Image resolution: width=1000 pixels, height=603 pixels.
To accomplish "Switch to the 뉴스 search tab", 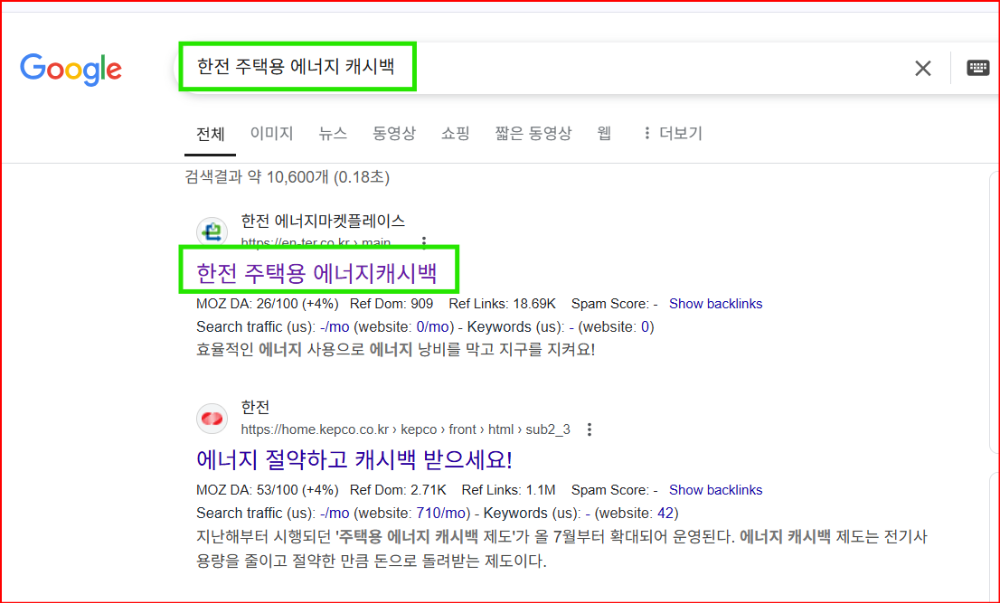I will tap(332, 132).
